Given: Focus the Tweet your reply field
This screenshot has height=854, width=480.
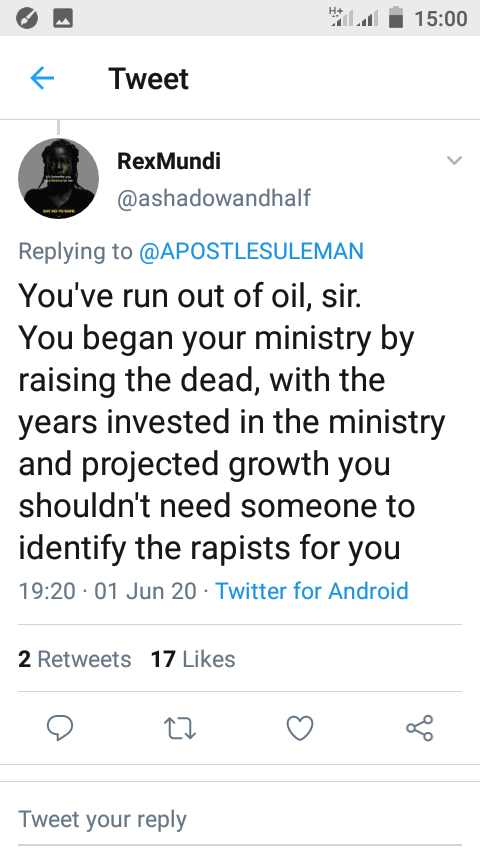Looking at the screenshot, I should pyautogui.click(x=240, y=820).
